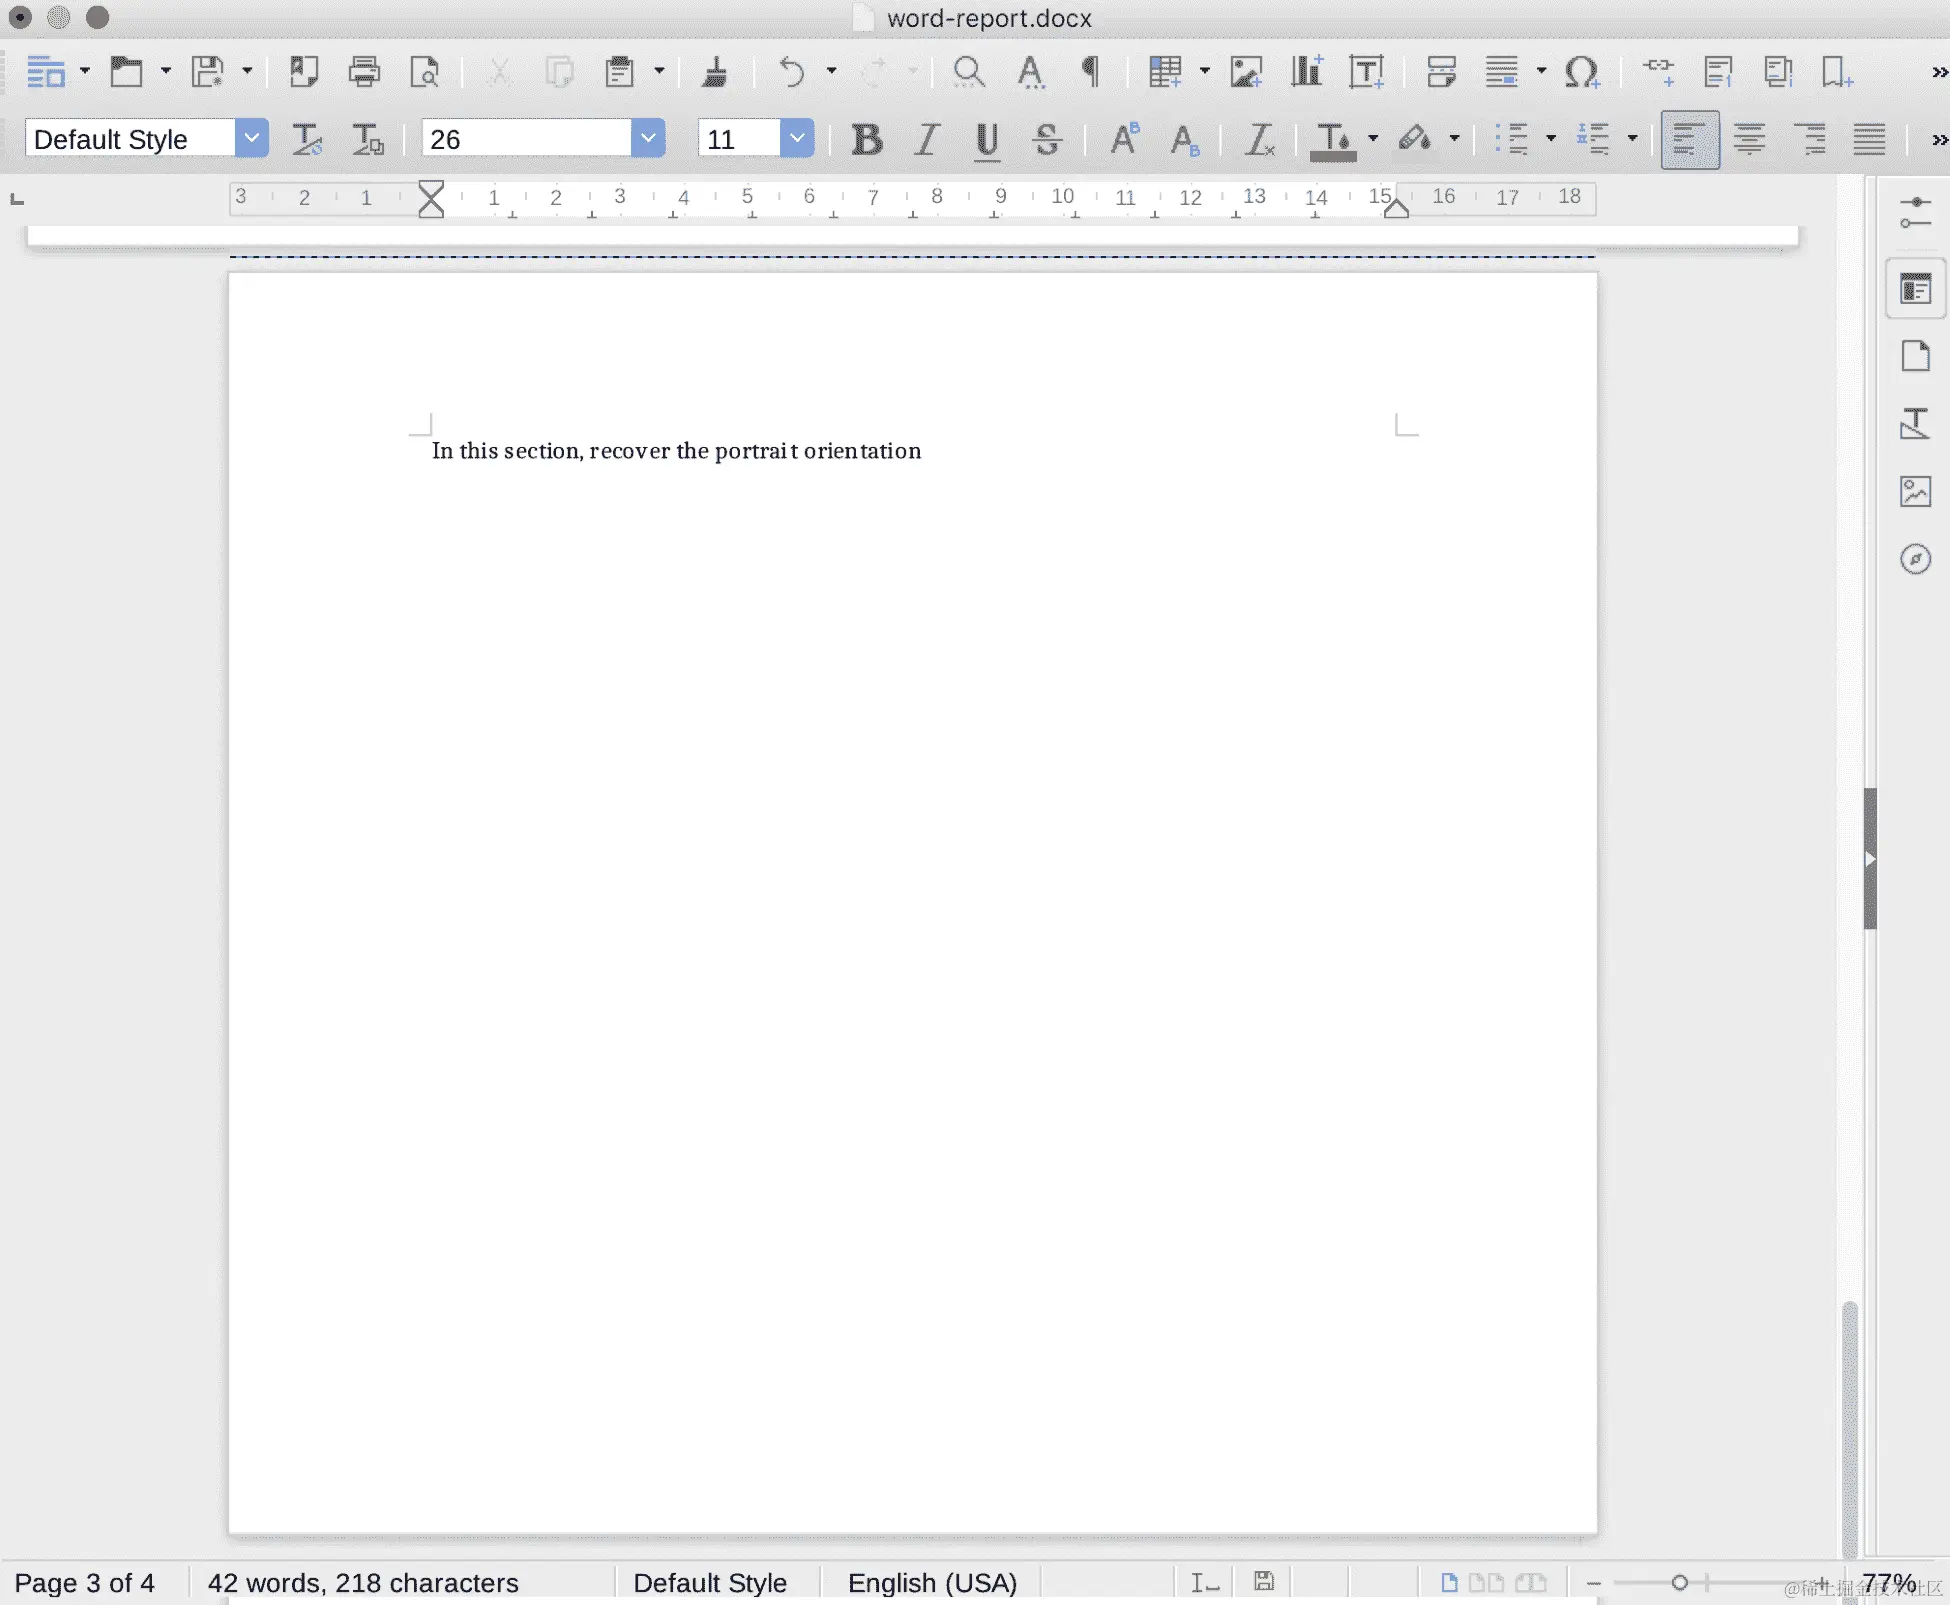Open the paragraph style dropdown
The height and width of the screenshot is (1605, 1950).
coord(252,138)
